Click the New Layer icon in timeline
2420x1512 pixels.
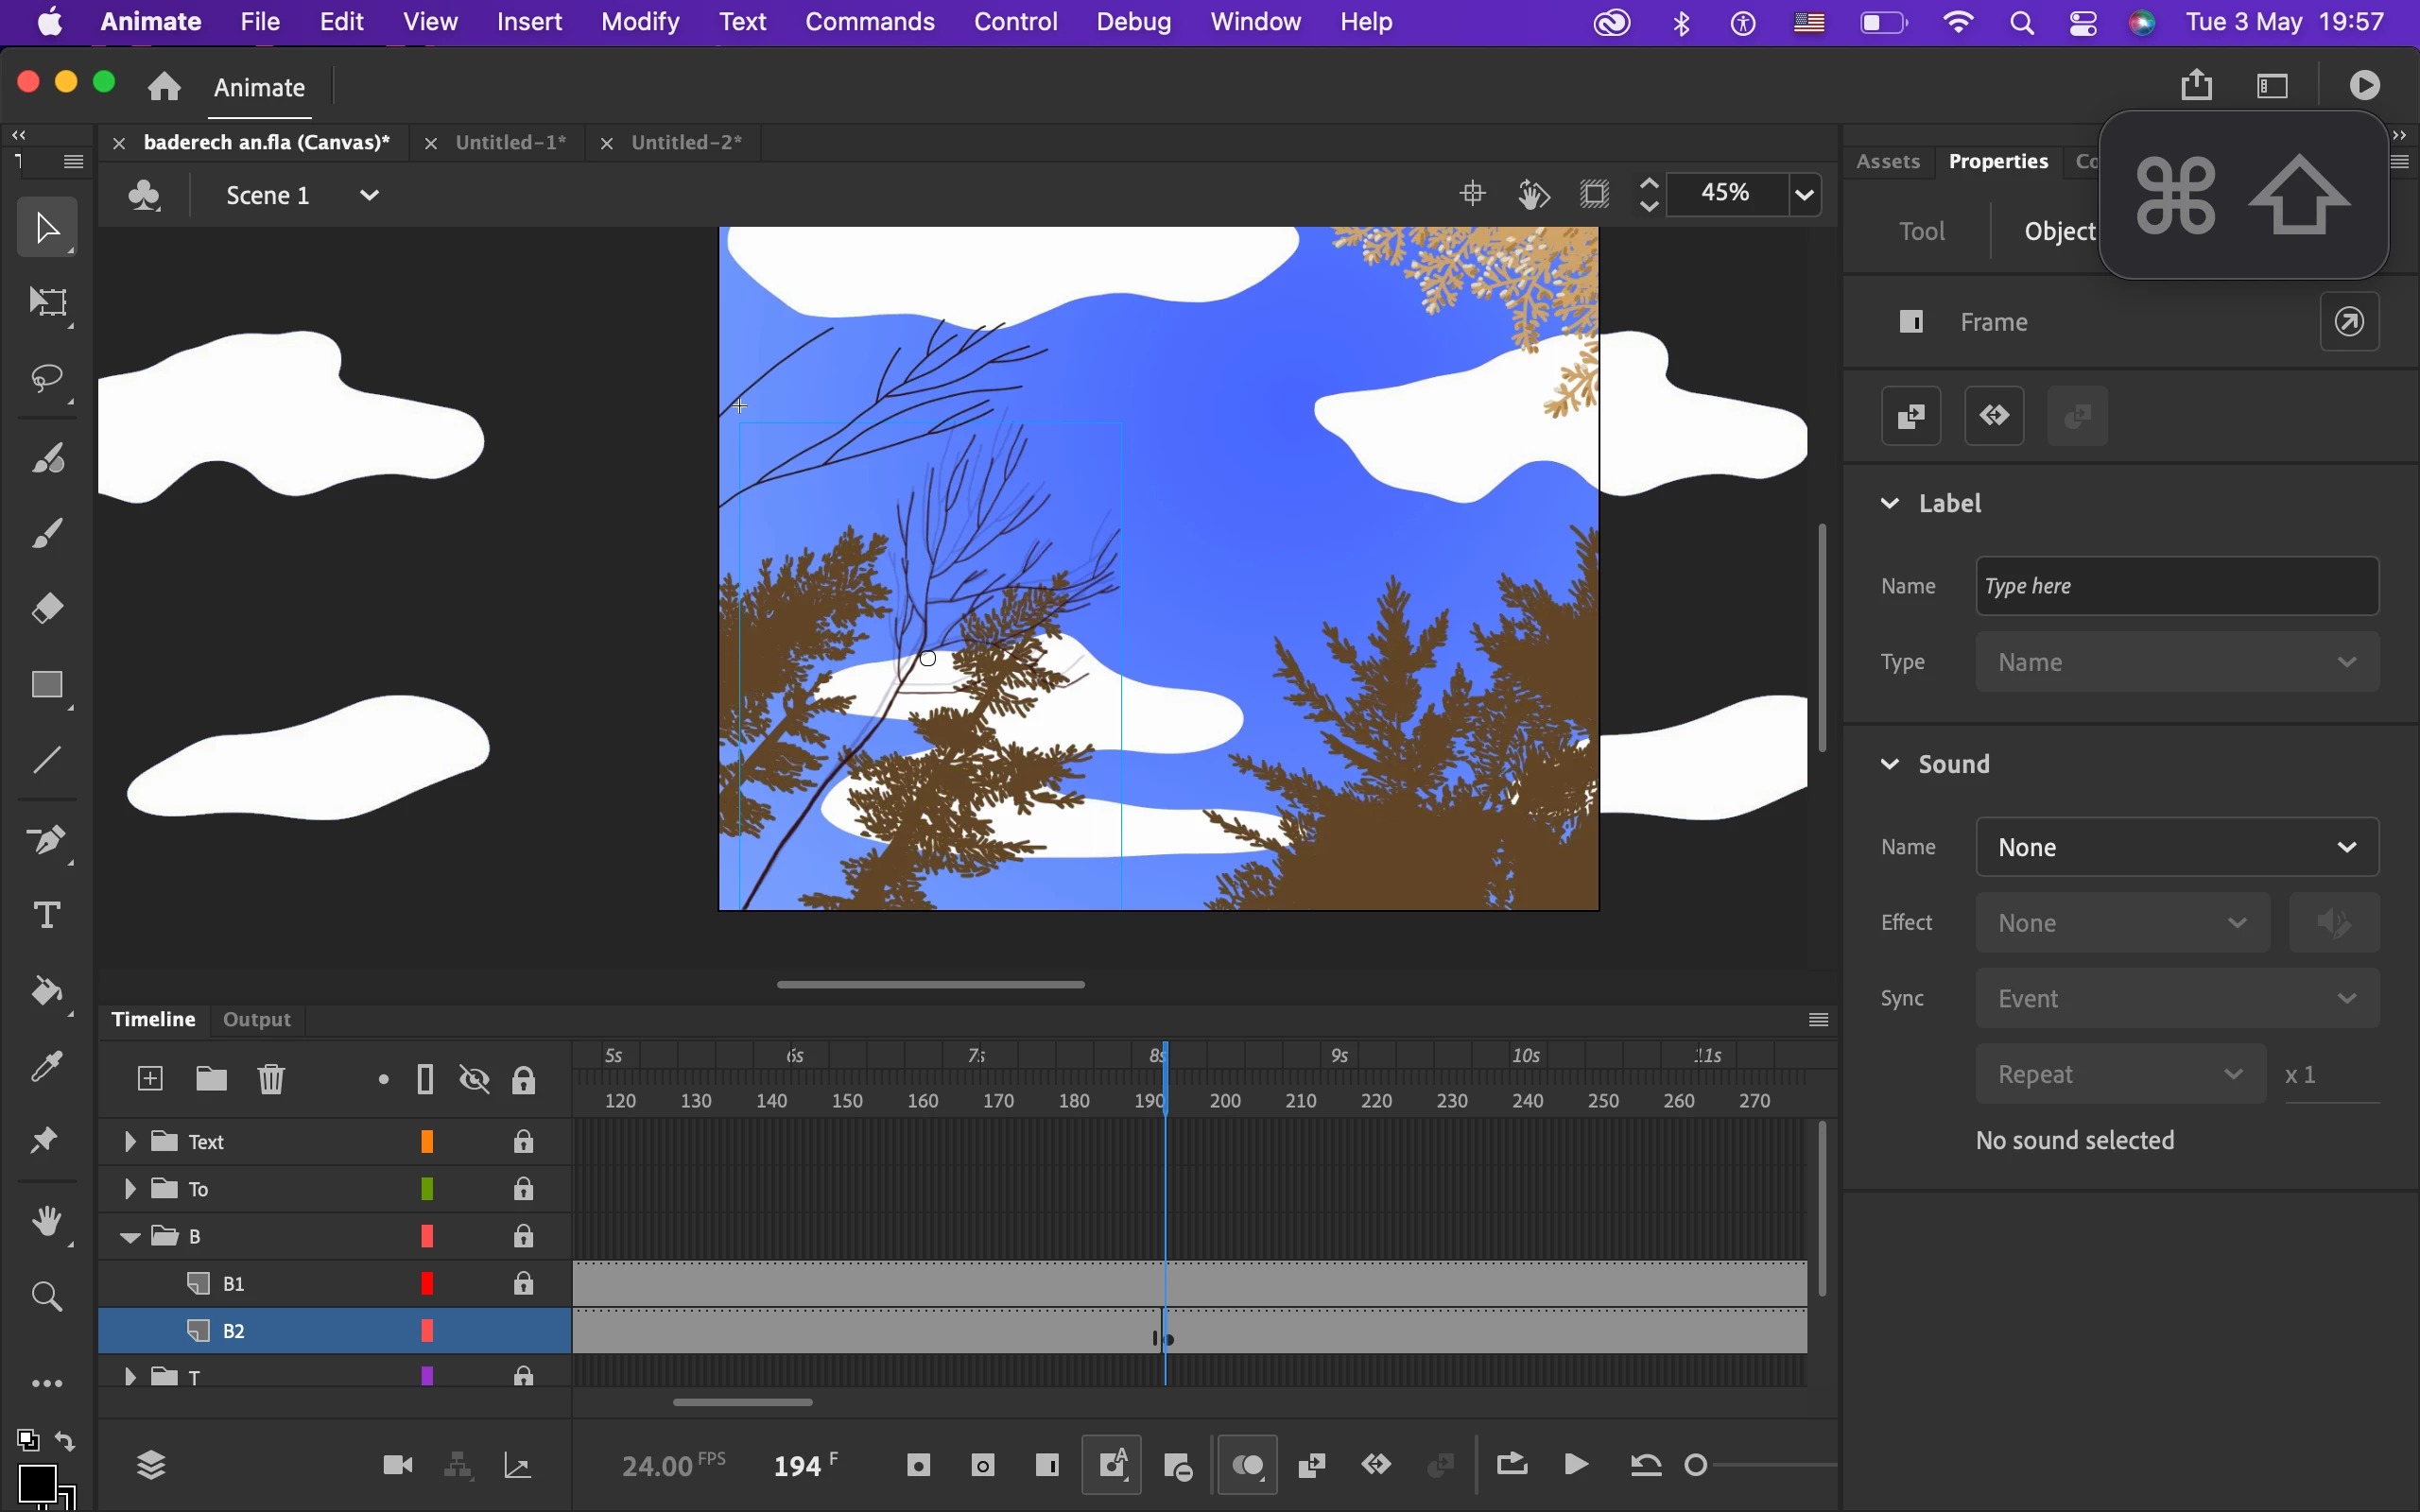[150, 1079]
